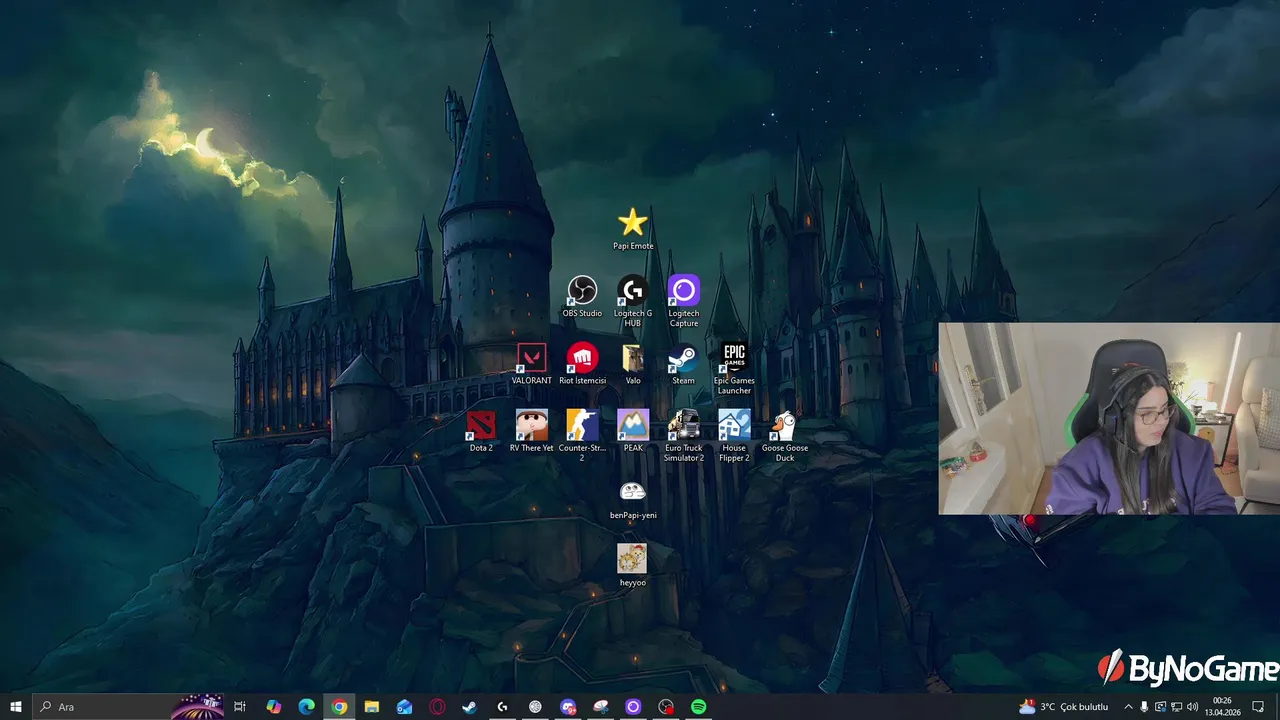Open Opera browser from the taskbar
1280x720 pixels.
(x=437, y=707)
